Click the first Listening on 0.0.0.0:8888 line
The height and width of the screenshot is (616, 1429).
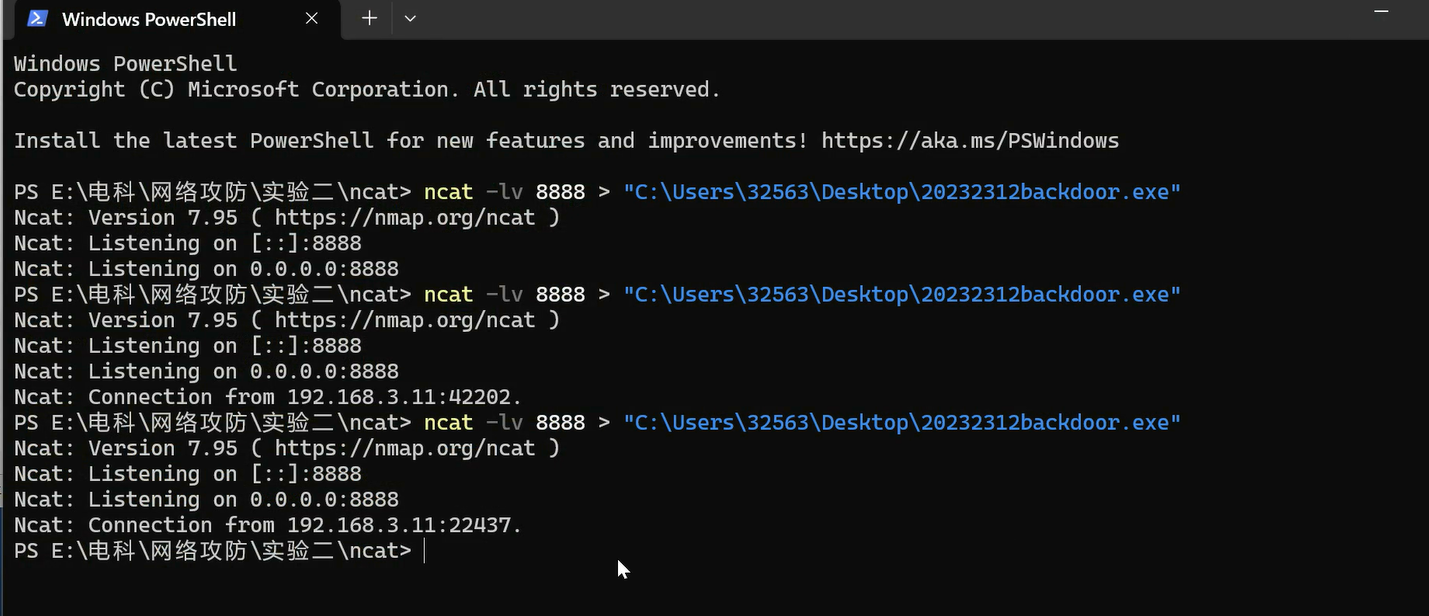[206, 269]
